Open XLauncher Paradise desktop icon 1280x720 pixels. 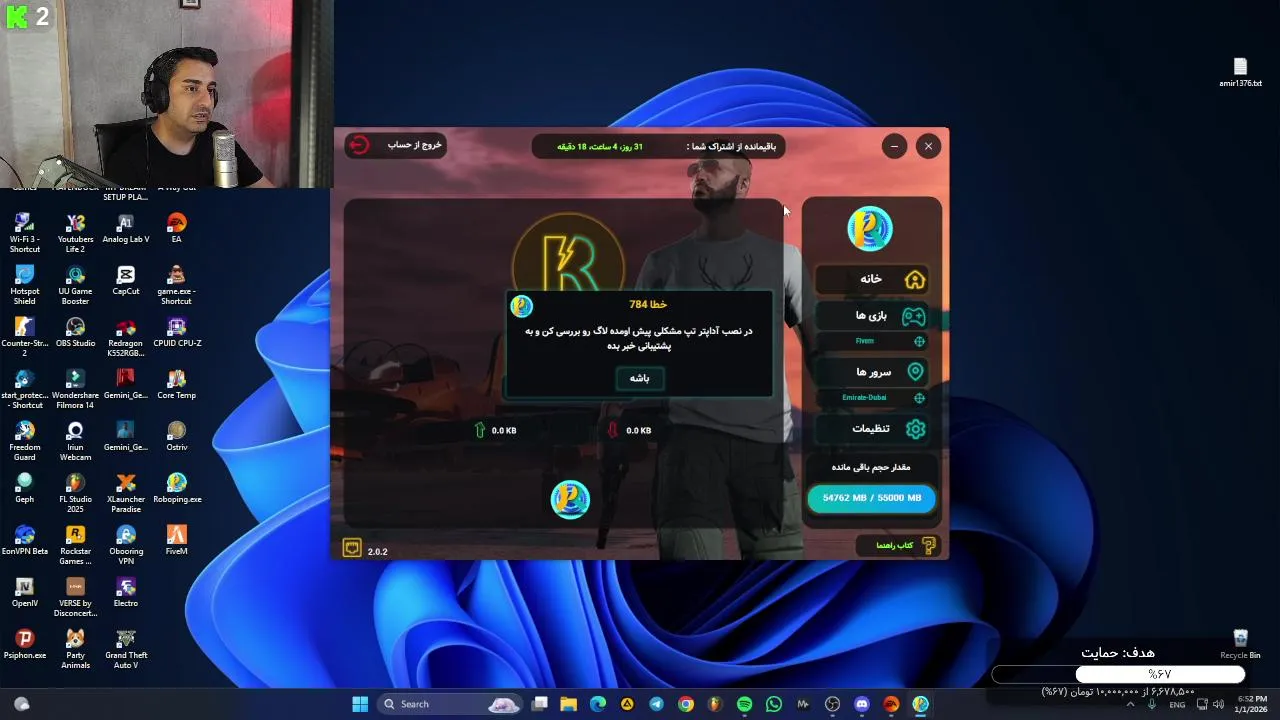point(125,492)
